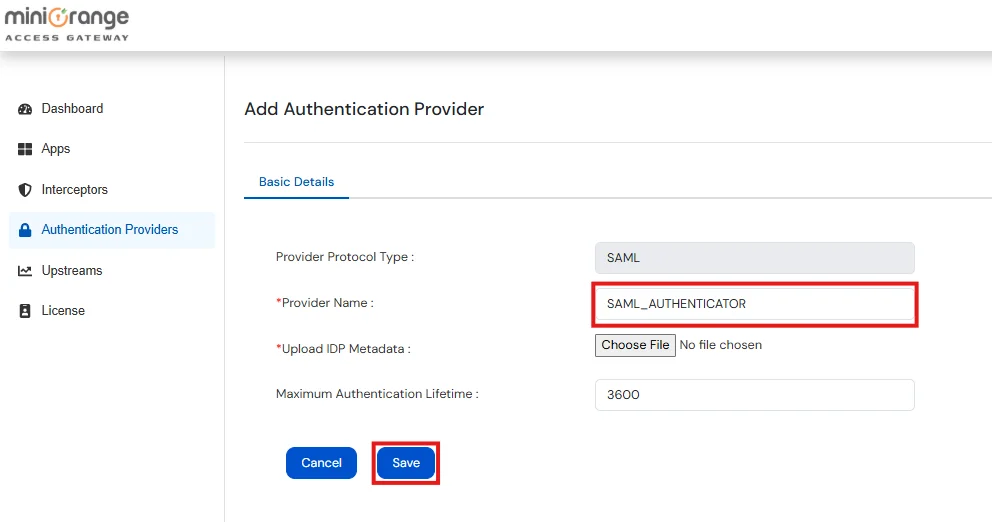Click the 'No file chosen' text
The image size is (992, 522).
[721, 345]
